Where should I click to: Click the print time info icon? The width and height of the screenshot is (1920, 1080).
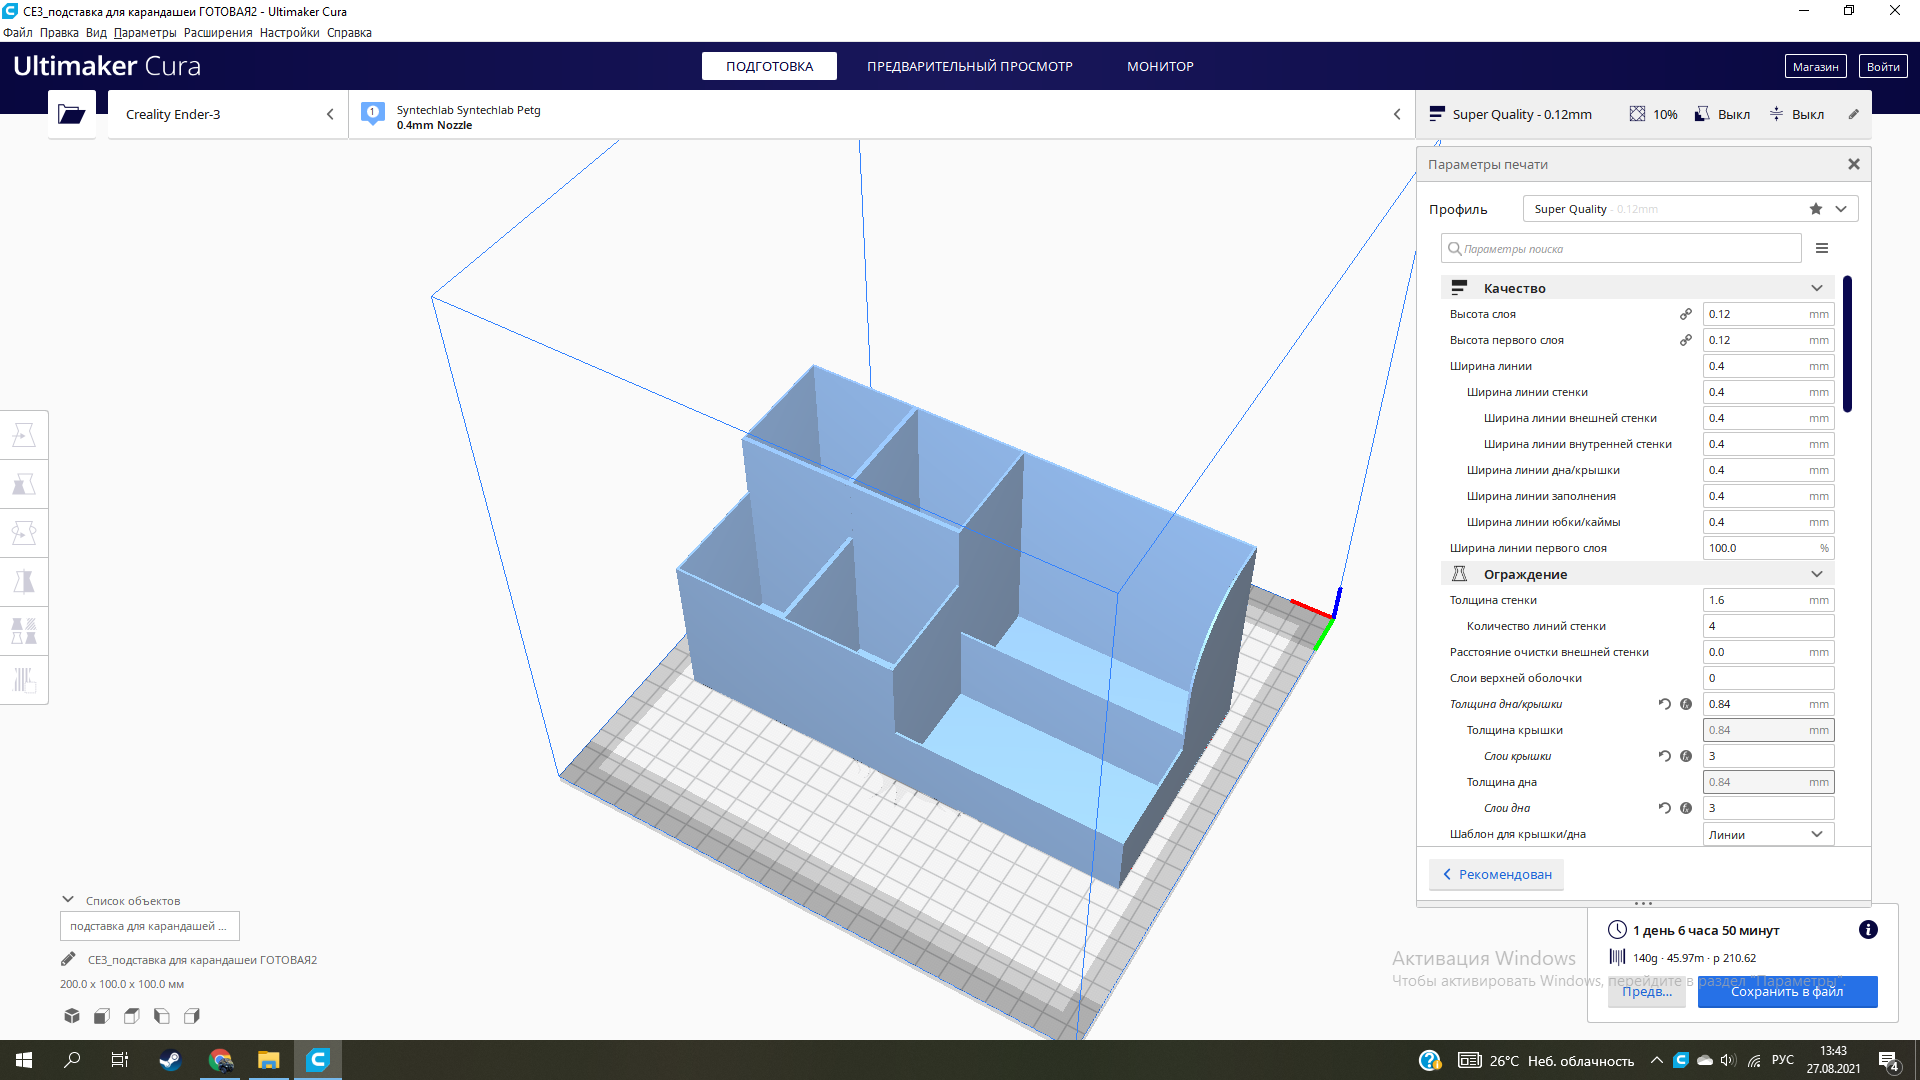(x=1867, y=930)
